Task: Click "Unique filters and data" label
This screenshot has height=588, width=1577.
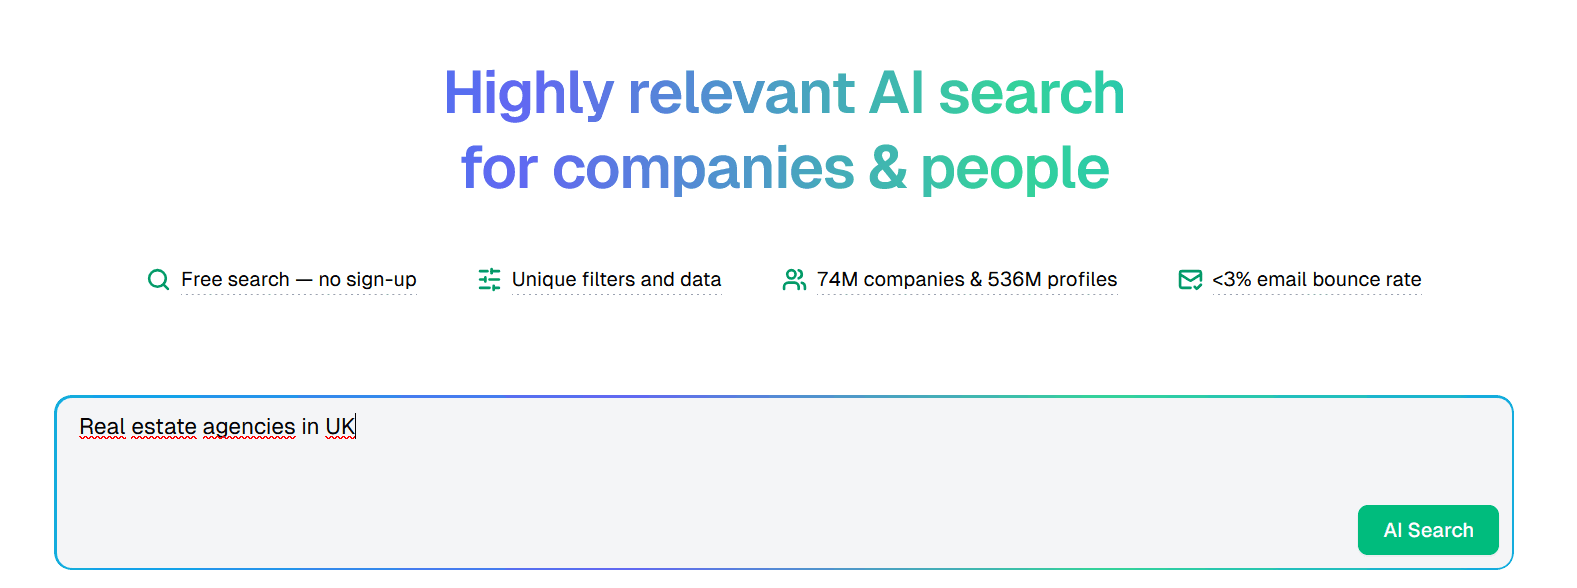Action: pos(616,280)
